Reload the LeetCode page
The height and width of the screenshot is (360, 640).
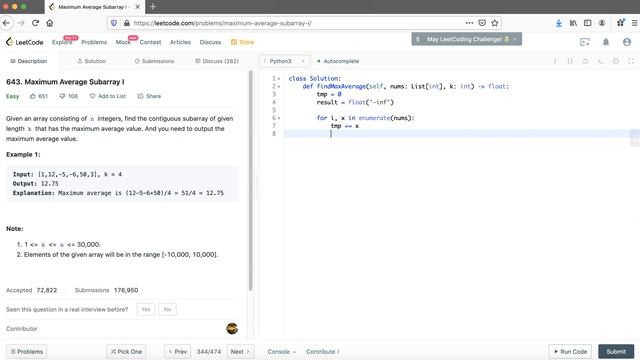(36, 23)
